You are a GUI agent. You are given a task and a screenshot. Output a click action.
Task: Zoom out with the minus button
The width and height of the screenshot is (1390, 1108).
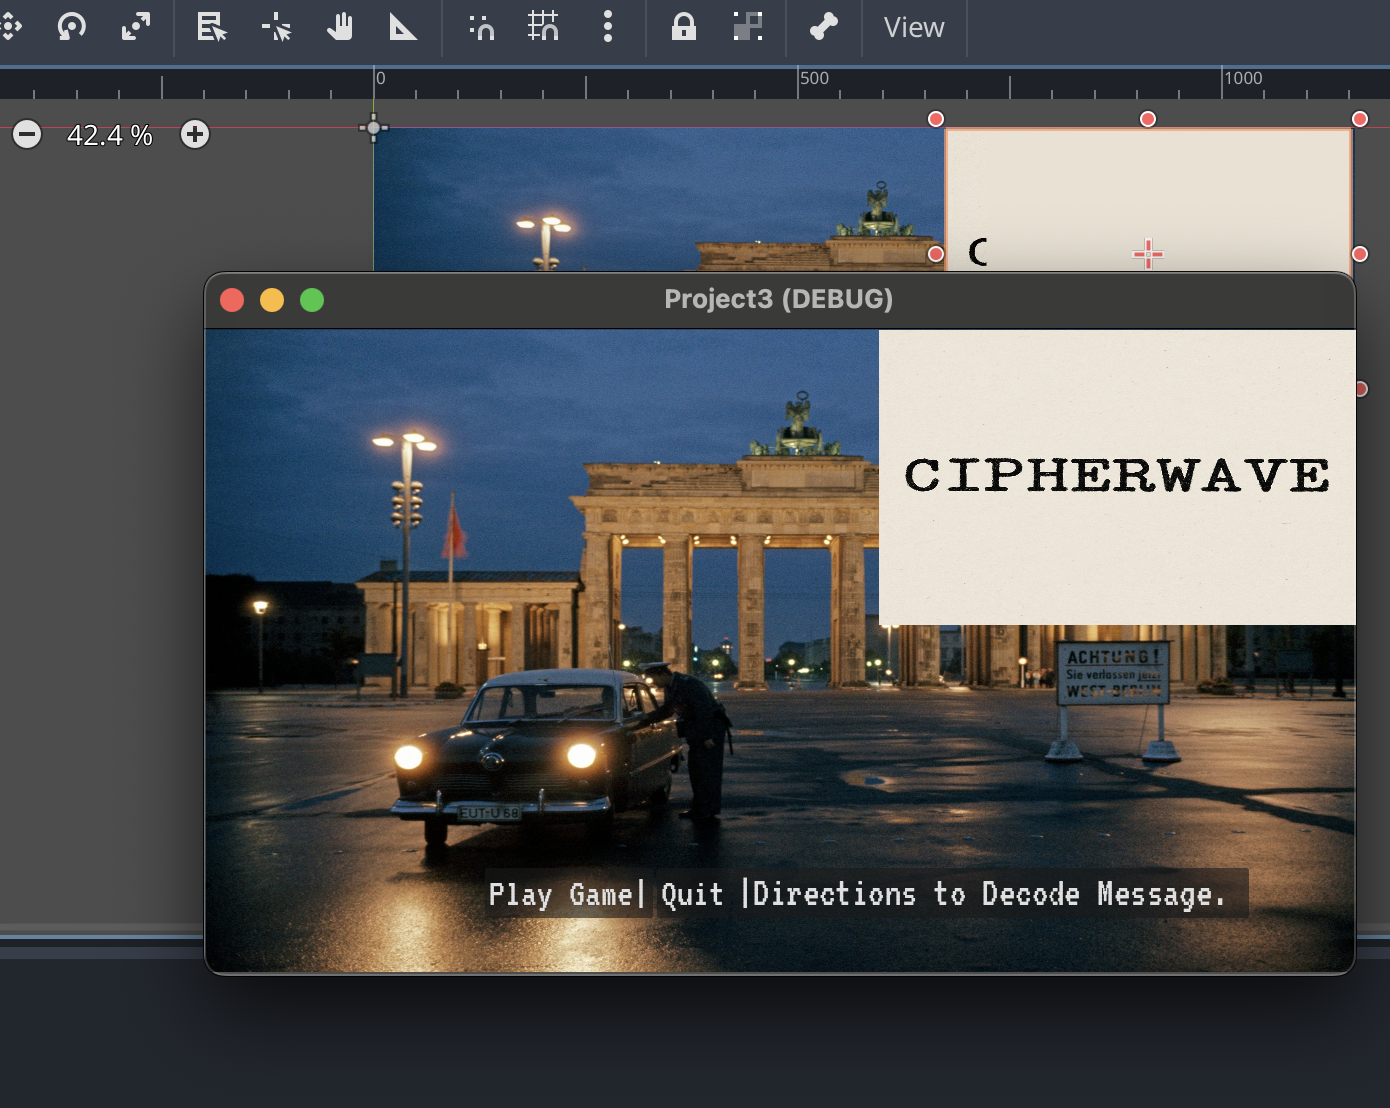pyautogui.click(x=27, y=134)
